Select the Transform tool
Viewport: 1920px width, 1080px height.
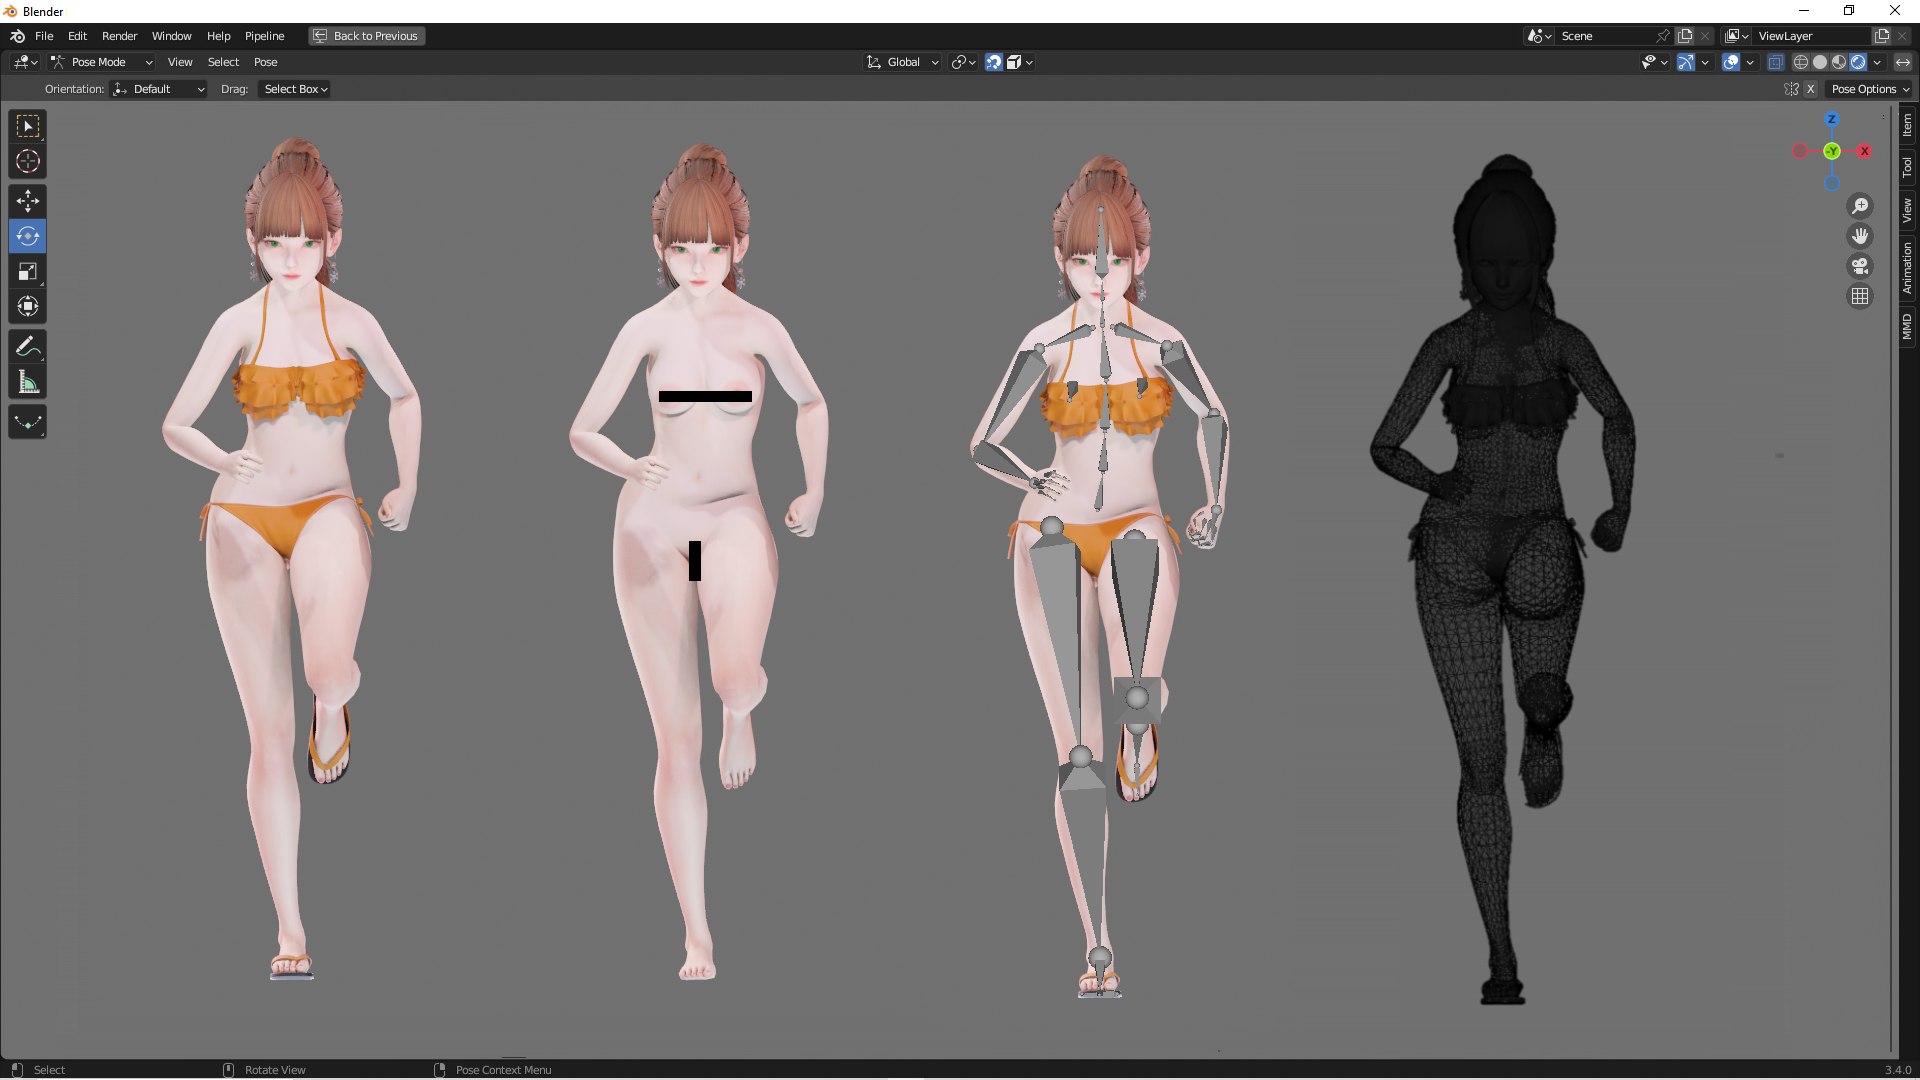point(28,307)
